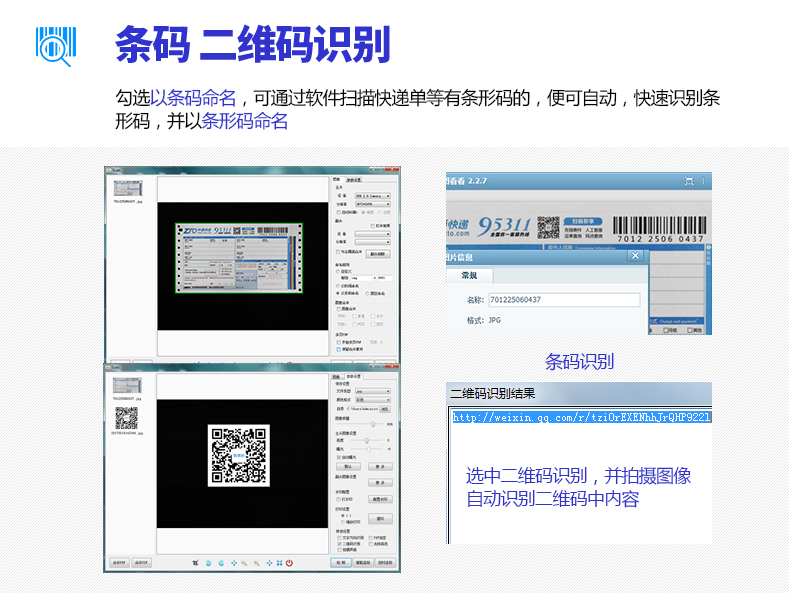Screen dimensions: 790x608
Task: Open the jpg file type dropdown
Action: (373, 391)
